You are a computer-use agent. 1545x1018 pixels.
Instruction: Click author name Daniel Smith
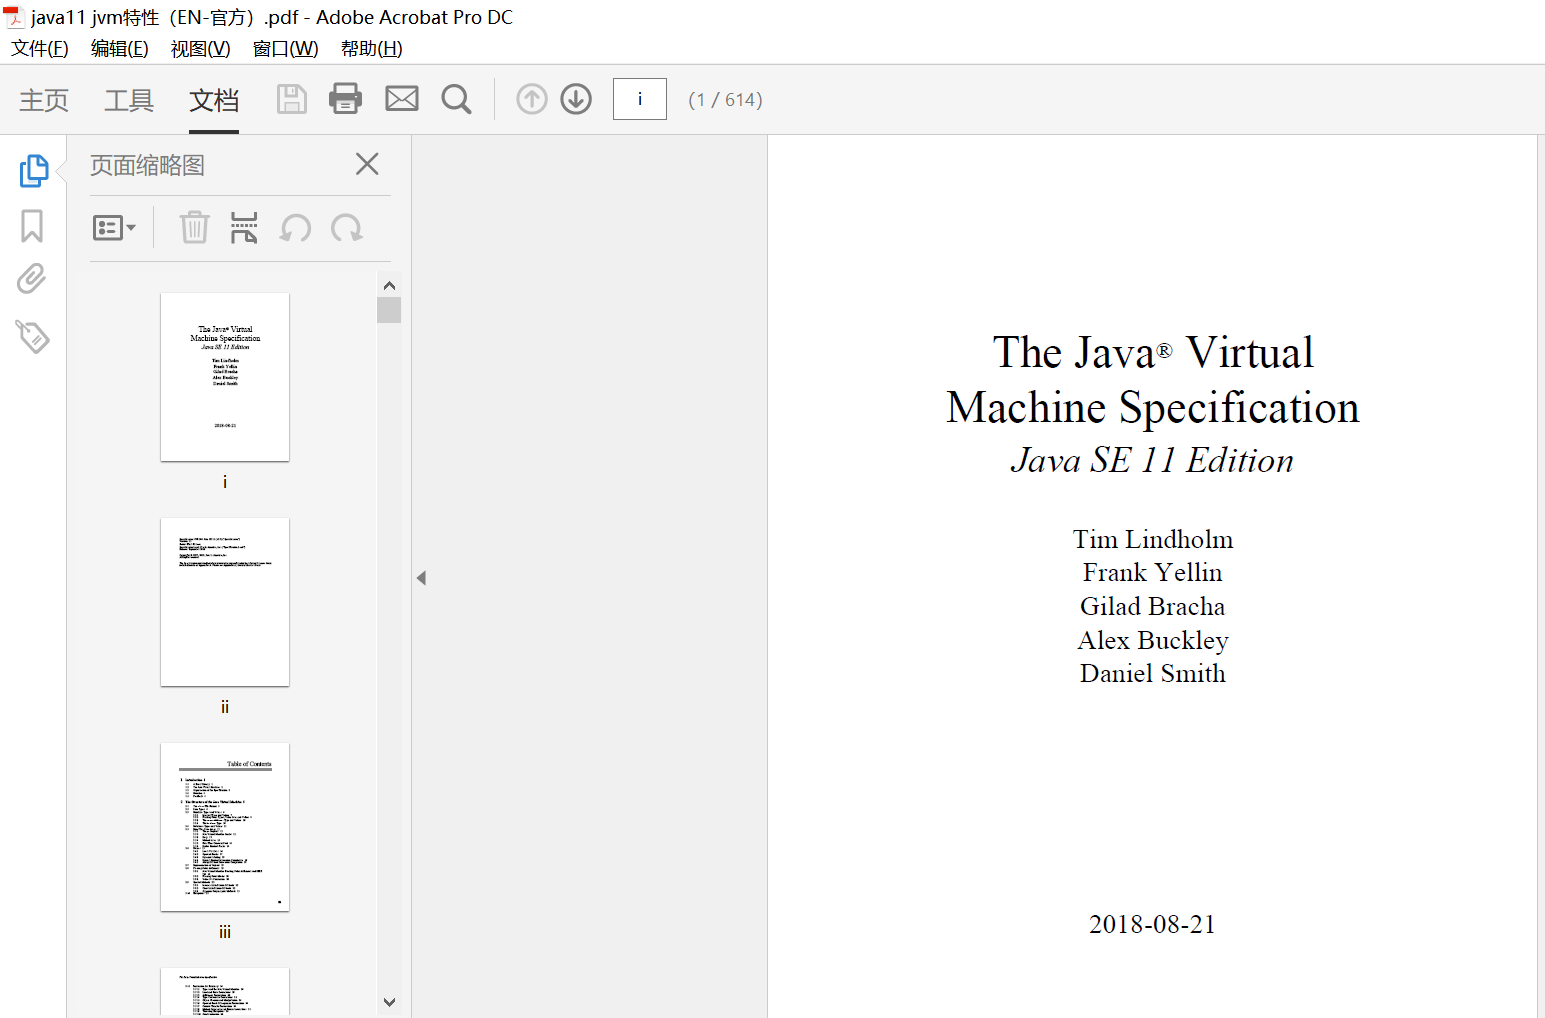[x=1153, y=674]
